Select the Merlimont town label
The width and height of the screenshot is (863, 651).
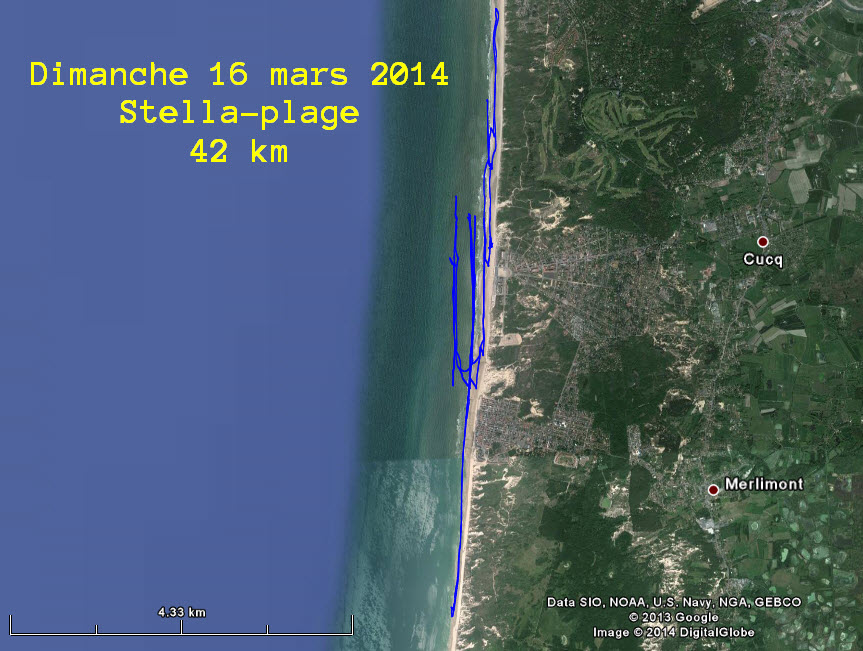[x=764, y=484]
